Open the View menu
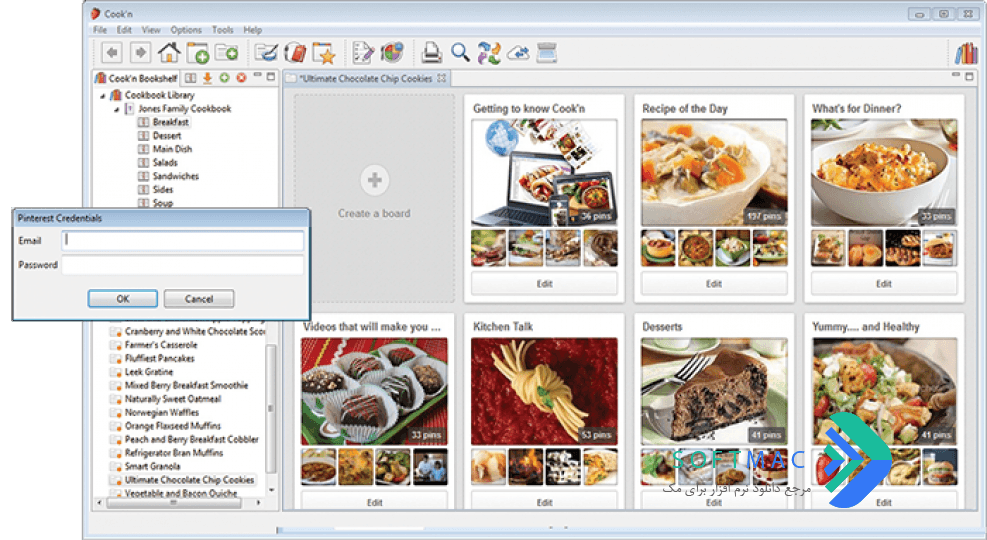The height and width of the screenshot is (540, 987). coord(151,30)
